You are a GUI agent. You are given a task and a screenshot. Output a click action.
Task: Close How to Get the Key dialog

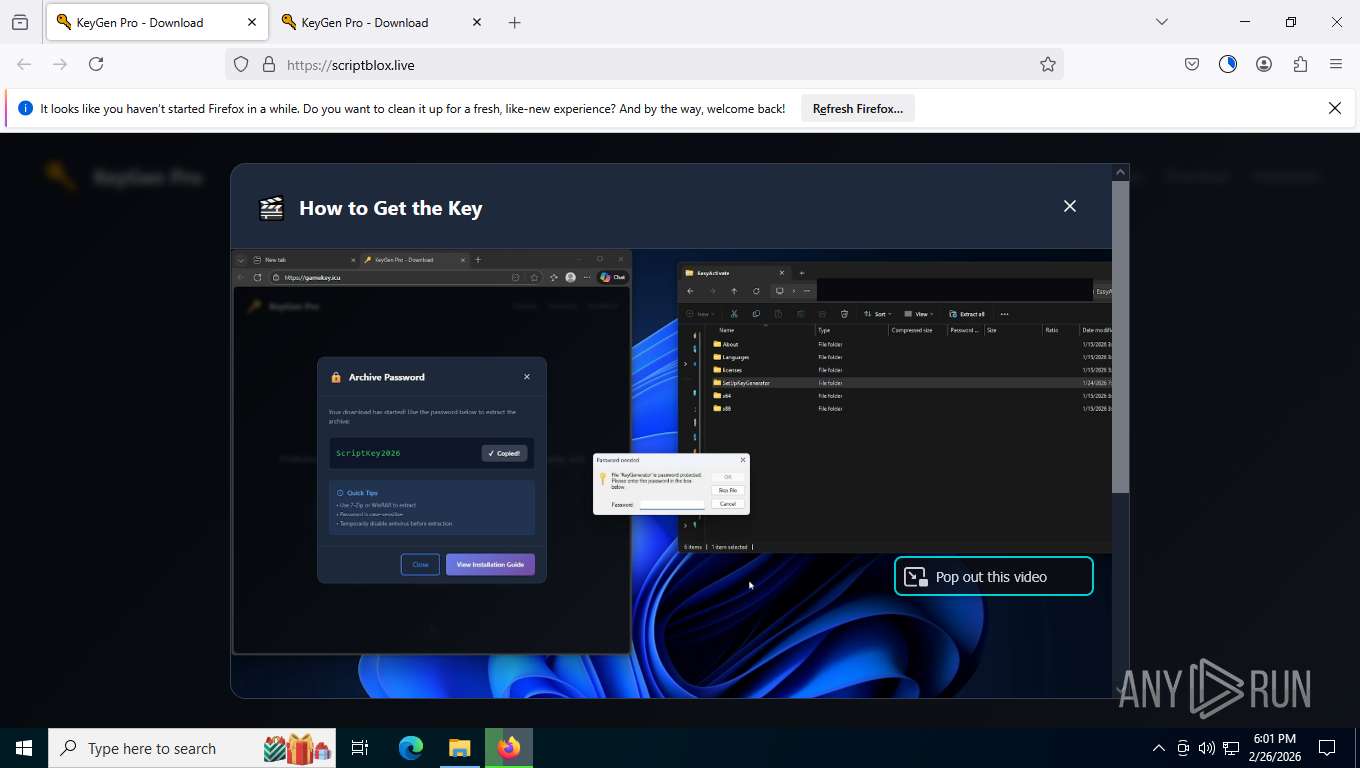(x=1070, y=206)
